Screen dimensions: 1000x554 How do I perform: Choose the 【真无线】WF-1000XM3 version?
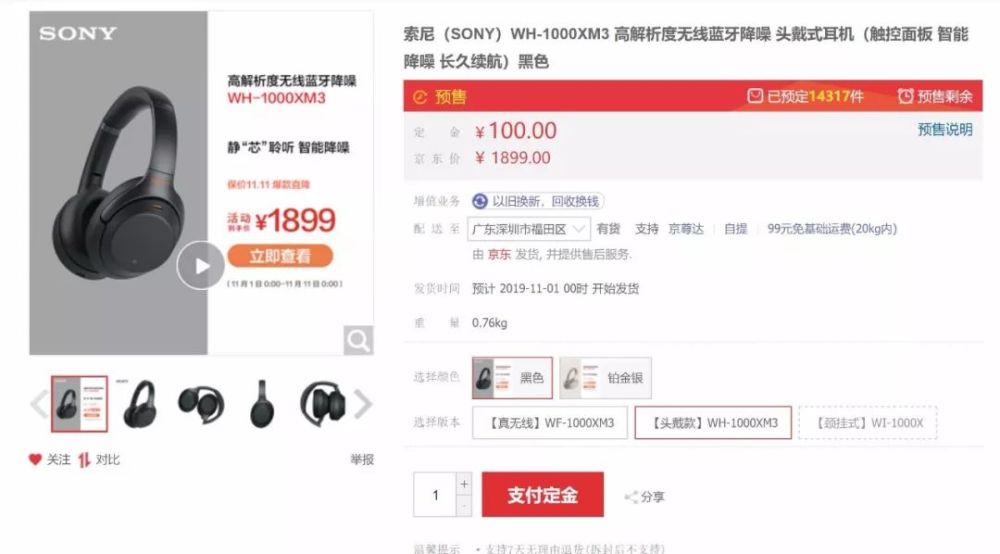click(x=550, y=423)
